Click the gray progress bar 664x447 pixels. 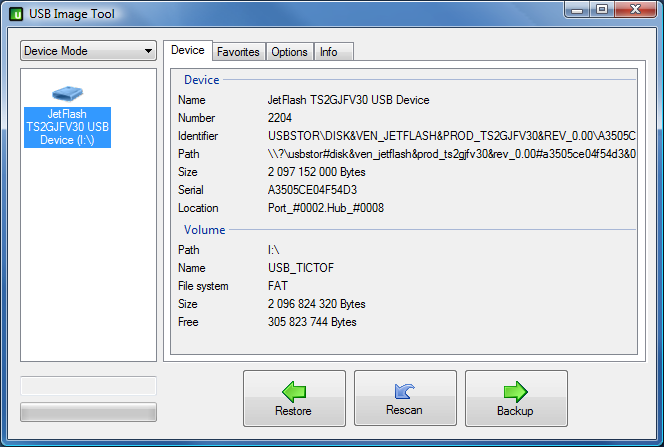point(88,412)
